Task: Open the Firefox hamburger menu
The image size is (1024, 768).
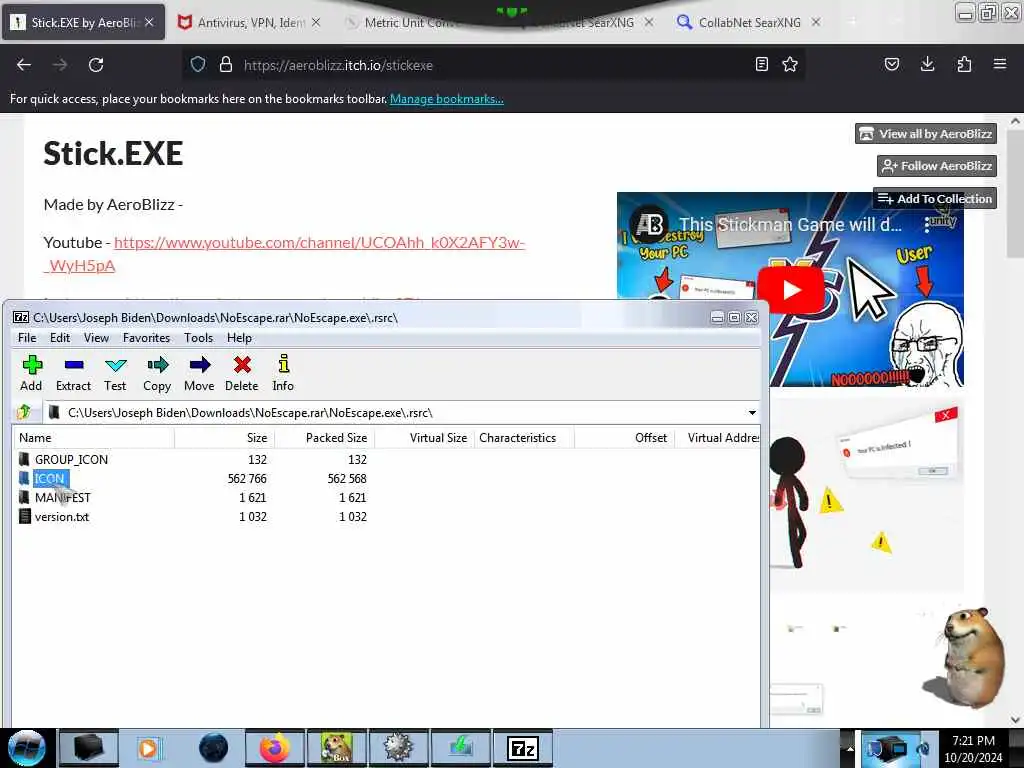Action: tap(999, 64)
